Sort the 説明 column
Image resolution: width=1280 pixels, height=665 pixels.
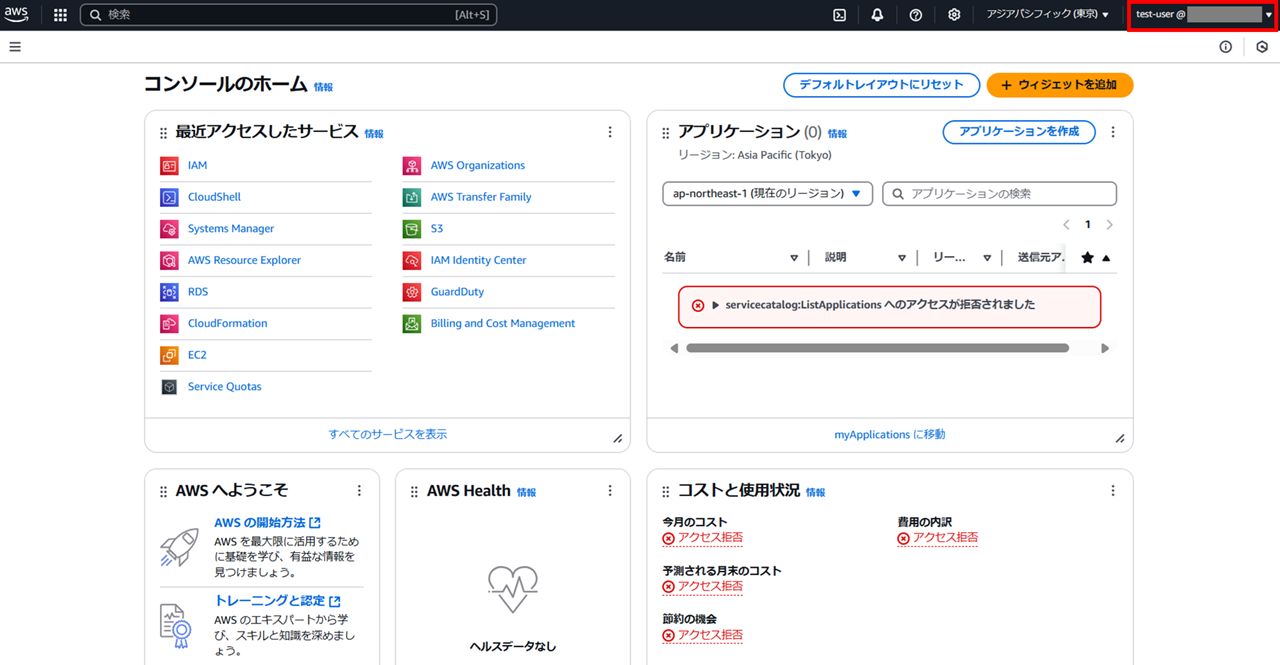(x=902, y=258)
